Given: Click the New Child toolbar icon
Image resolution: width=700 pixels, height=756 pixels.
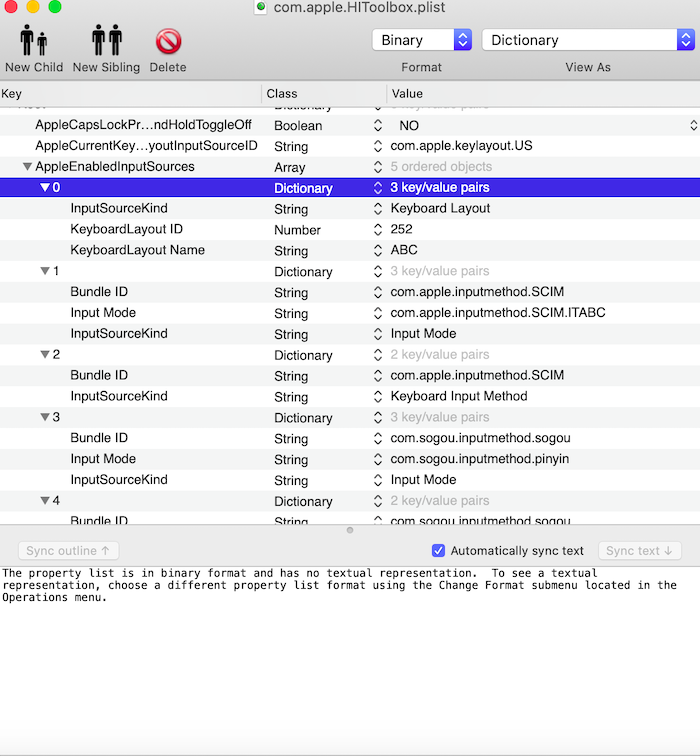Looking at the screenshot, I should click(x=34, y=40).
